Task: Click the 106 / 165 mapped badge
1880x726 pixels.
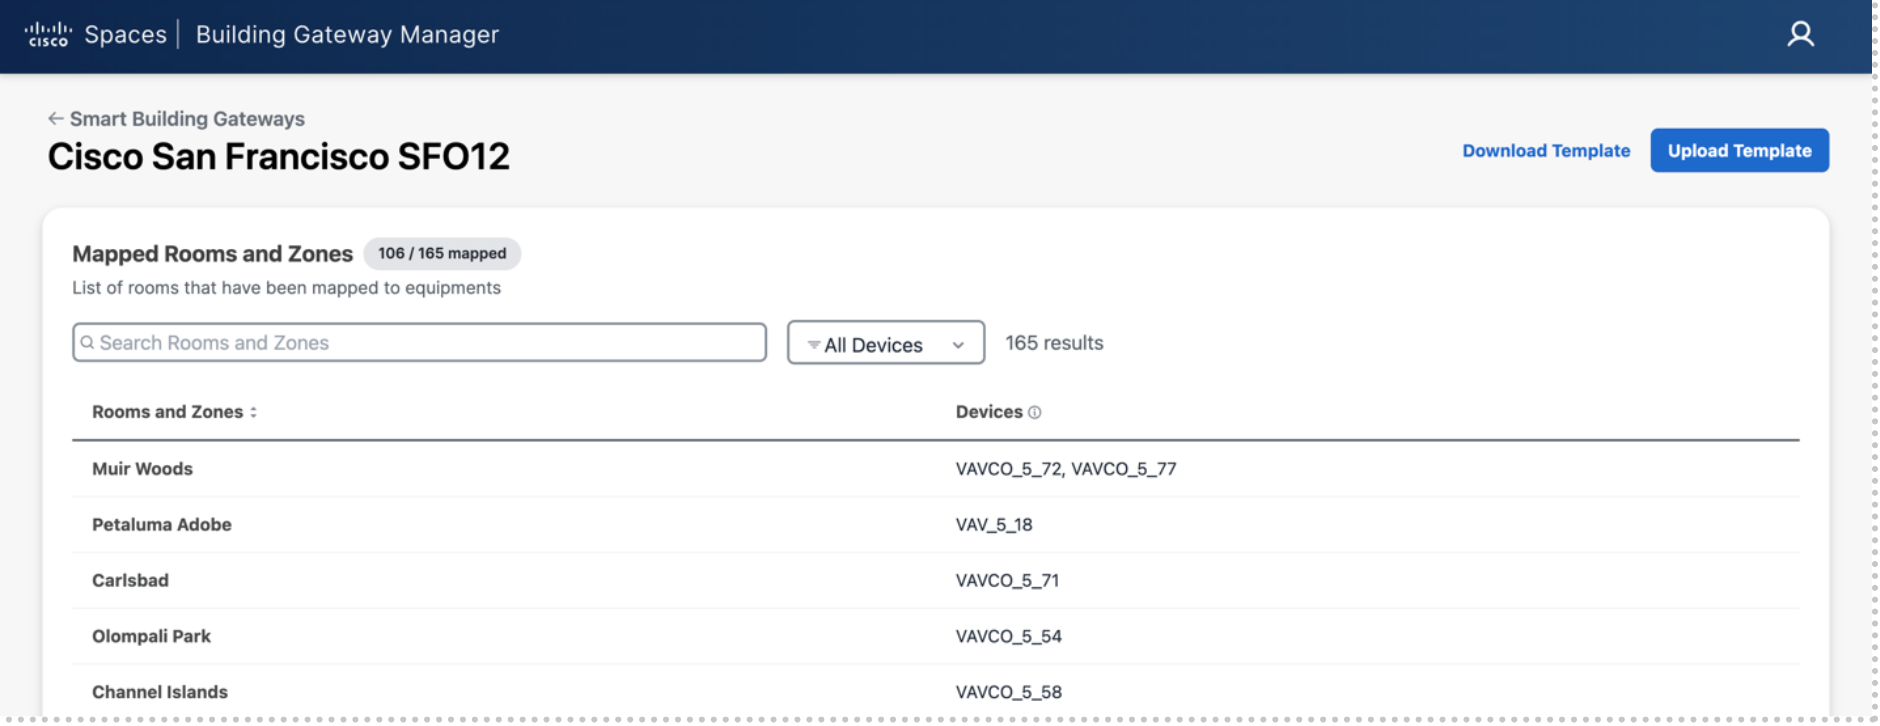Action: pos(442,254)
